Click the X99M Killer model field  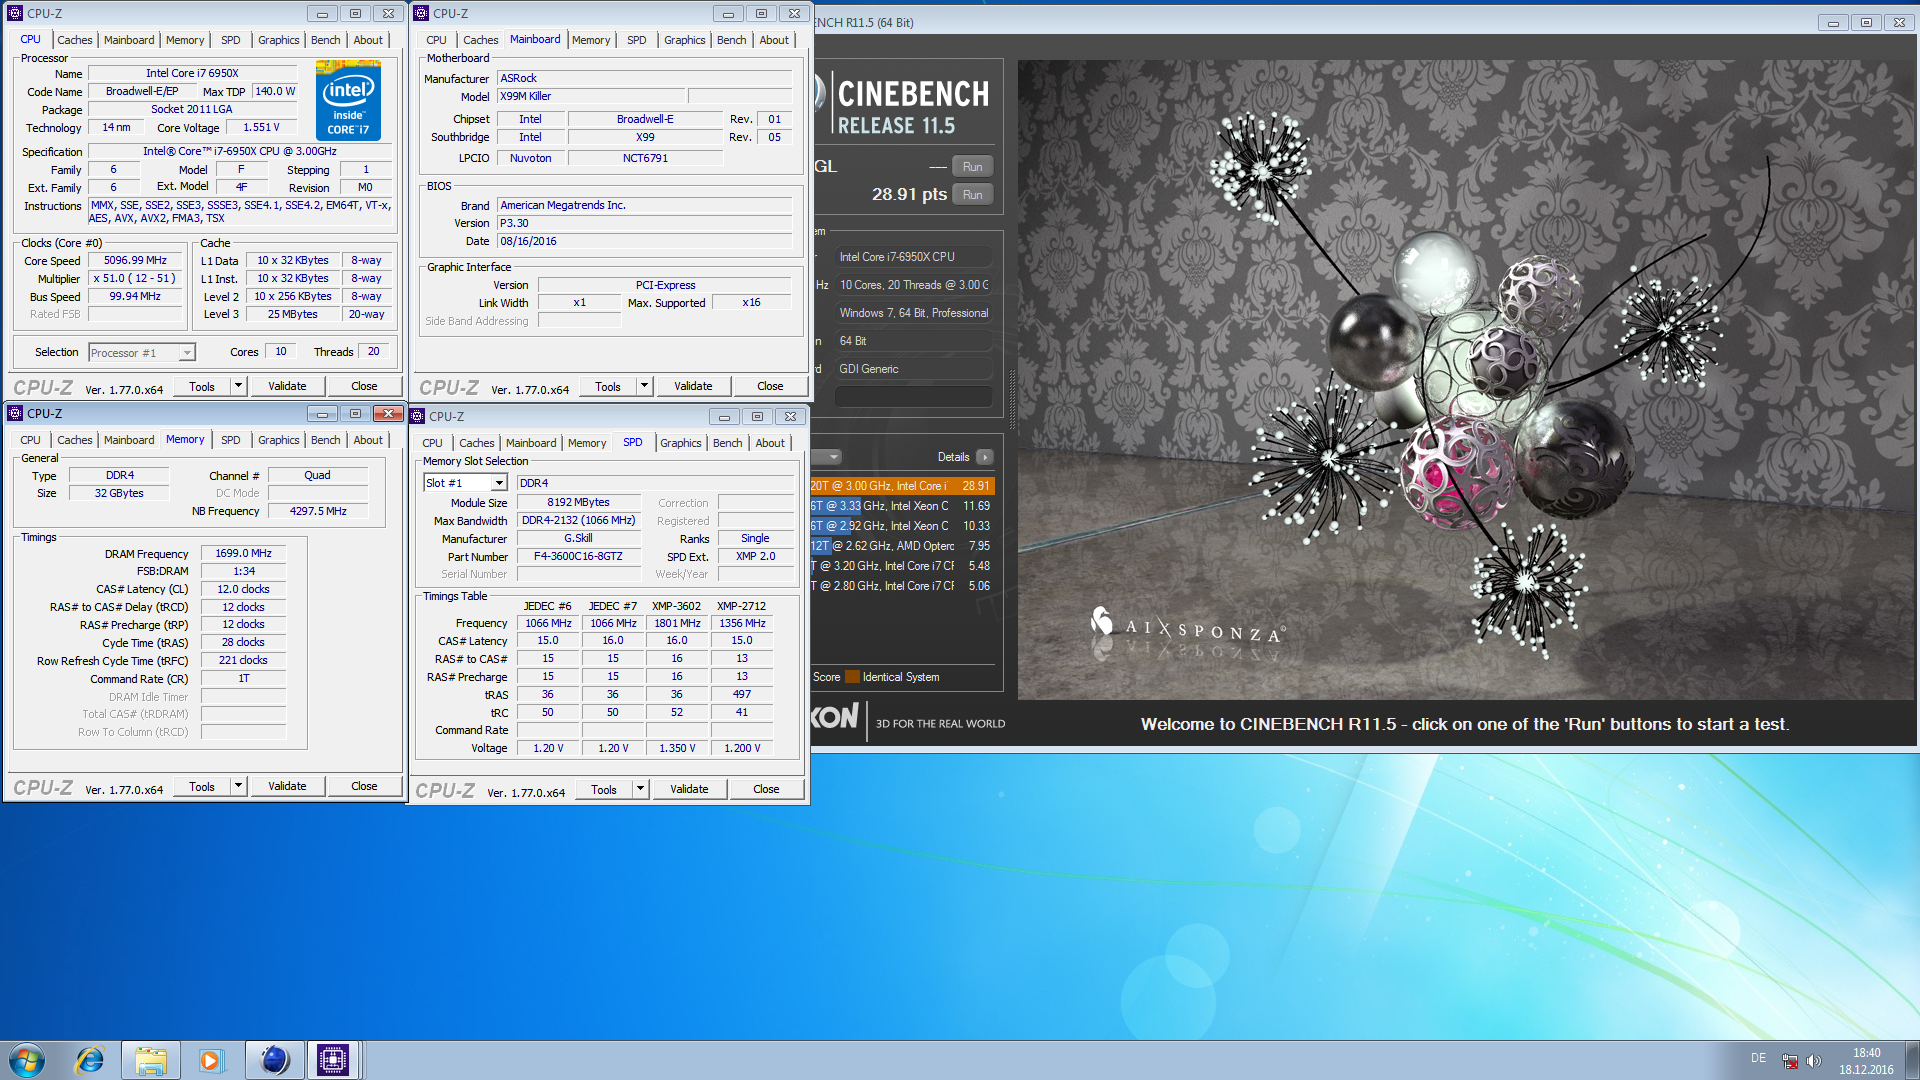coord(591,96)
